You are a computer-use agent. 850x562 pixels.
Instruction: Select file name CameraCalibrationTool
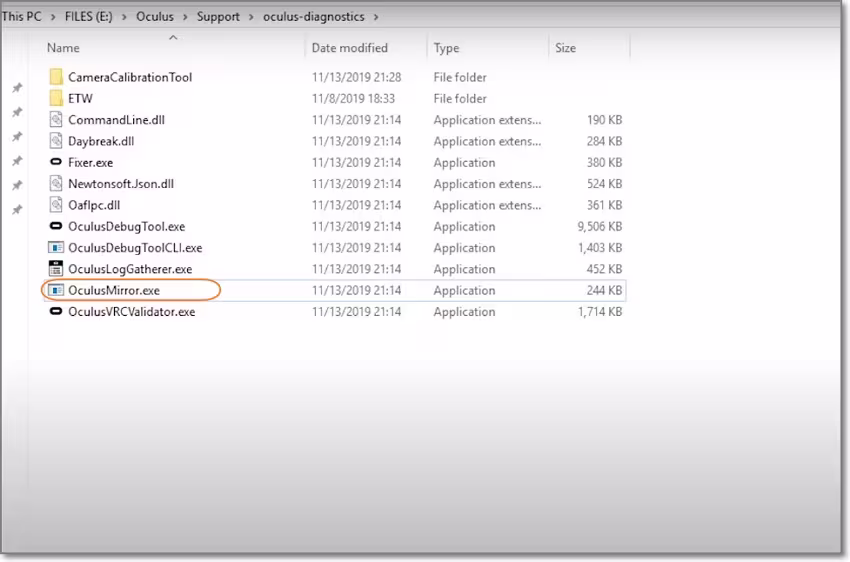130,77
